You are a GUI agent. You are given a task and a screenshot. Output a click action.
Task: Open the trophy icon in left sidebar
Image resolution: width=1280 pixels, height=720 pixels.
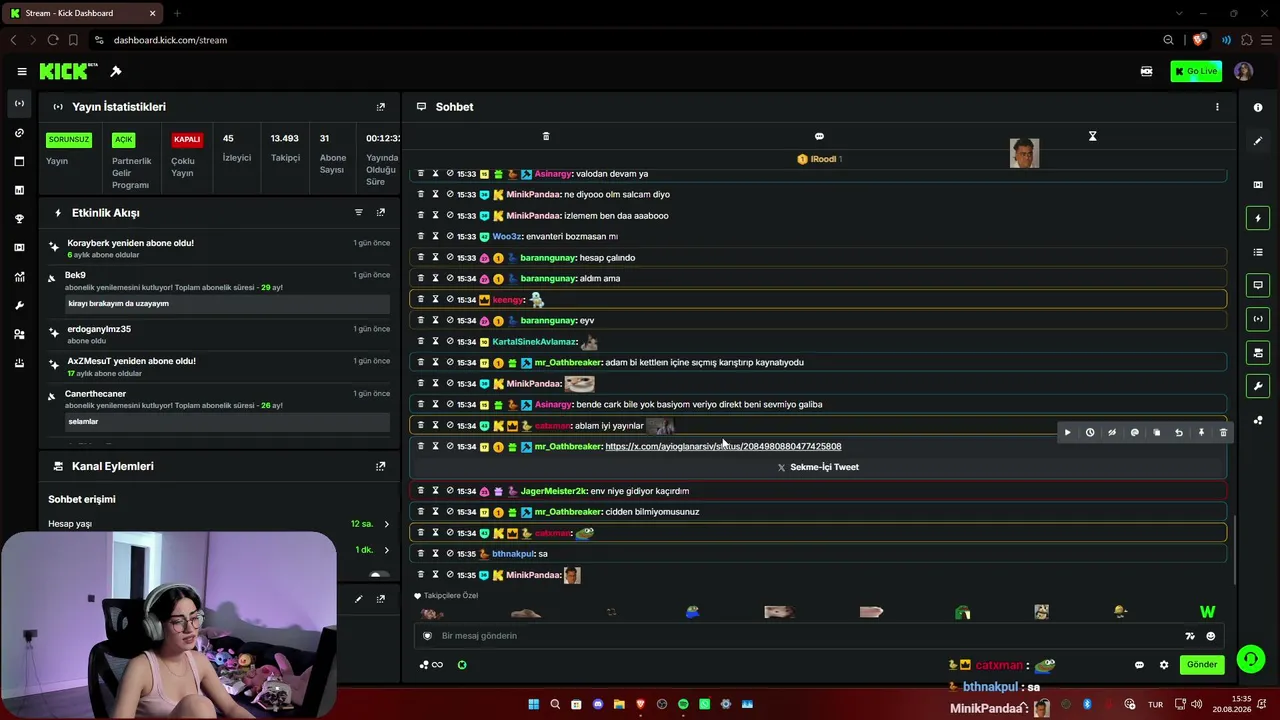pyautogui.click(x=19, y=219)
